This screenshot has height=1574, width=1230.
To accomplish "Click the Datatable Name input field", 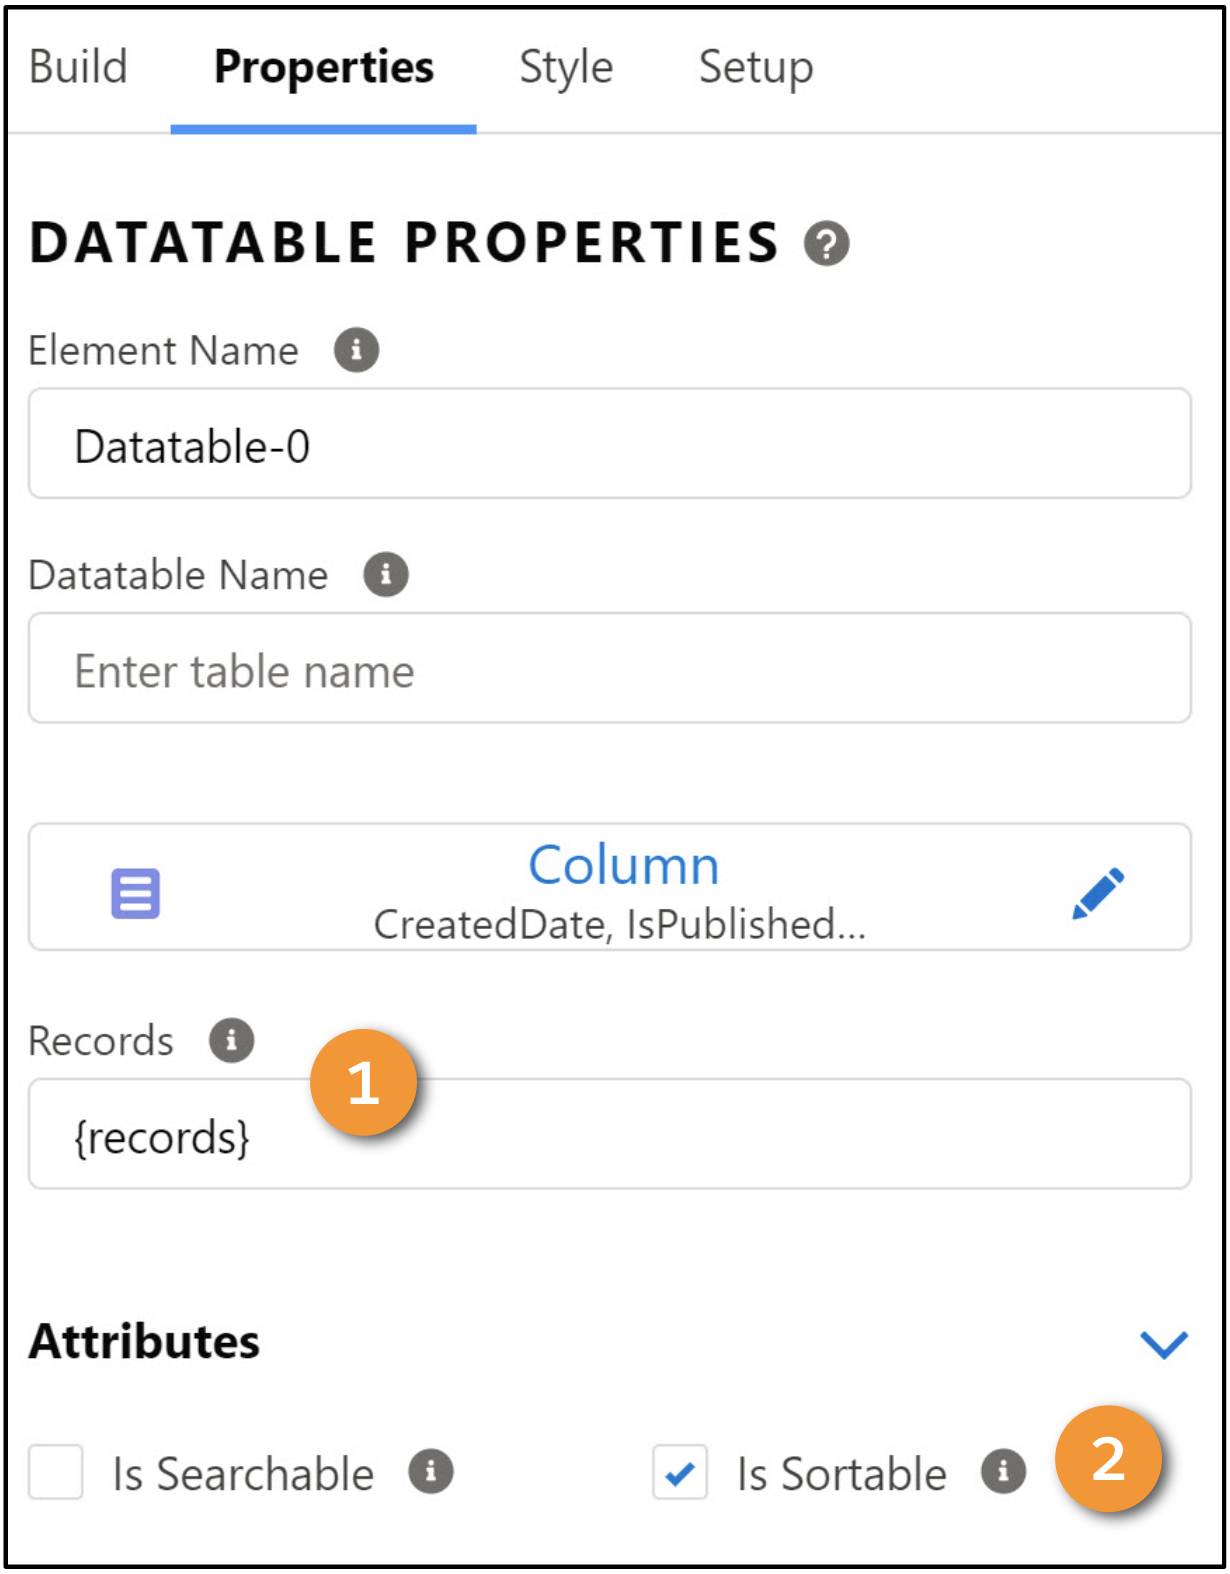I will click(610, 668).
